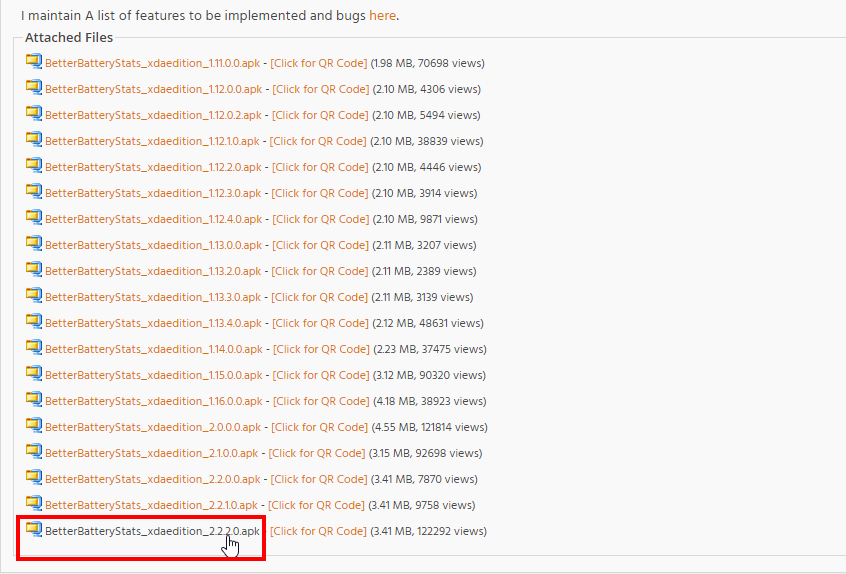
Task: Show QR code for the 1.14.0.0 apk
Action: (321, 348)
